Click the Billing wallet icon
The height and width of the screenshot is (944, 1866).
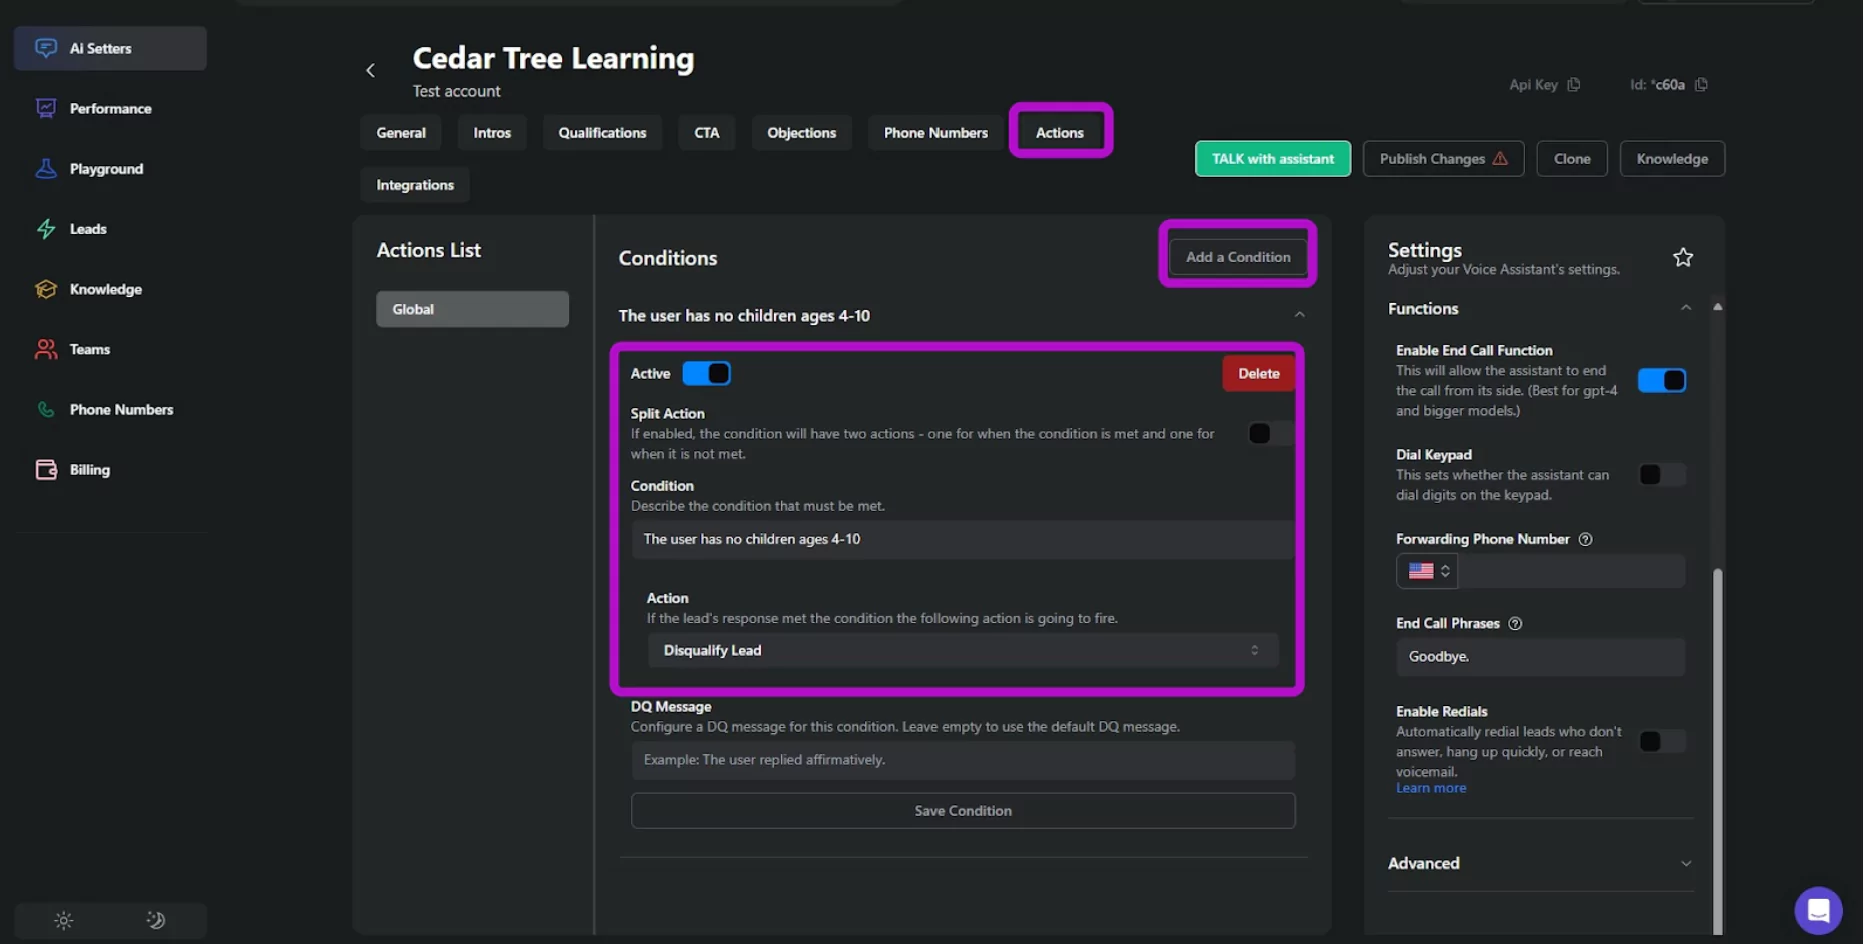(x=46, y=469)
